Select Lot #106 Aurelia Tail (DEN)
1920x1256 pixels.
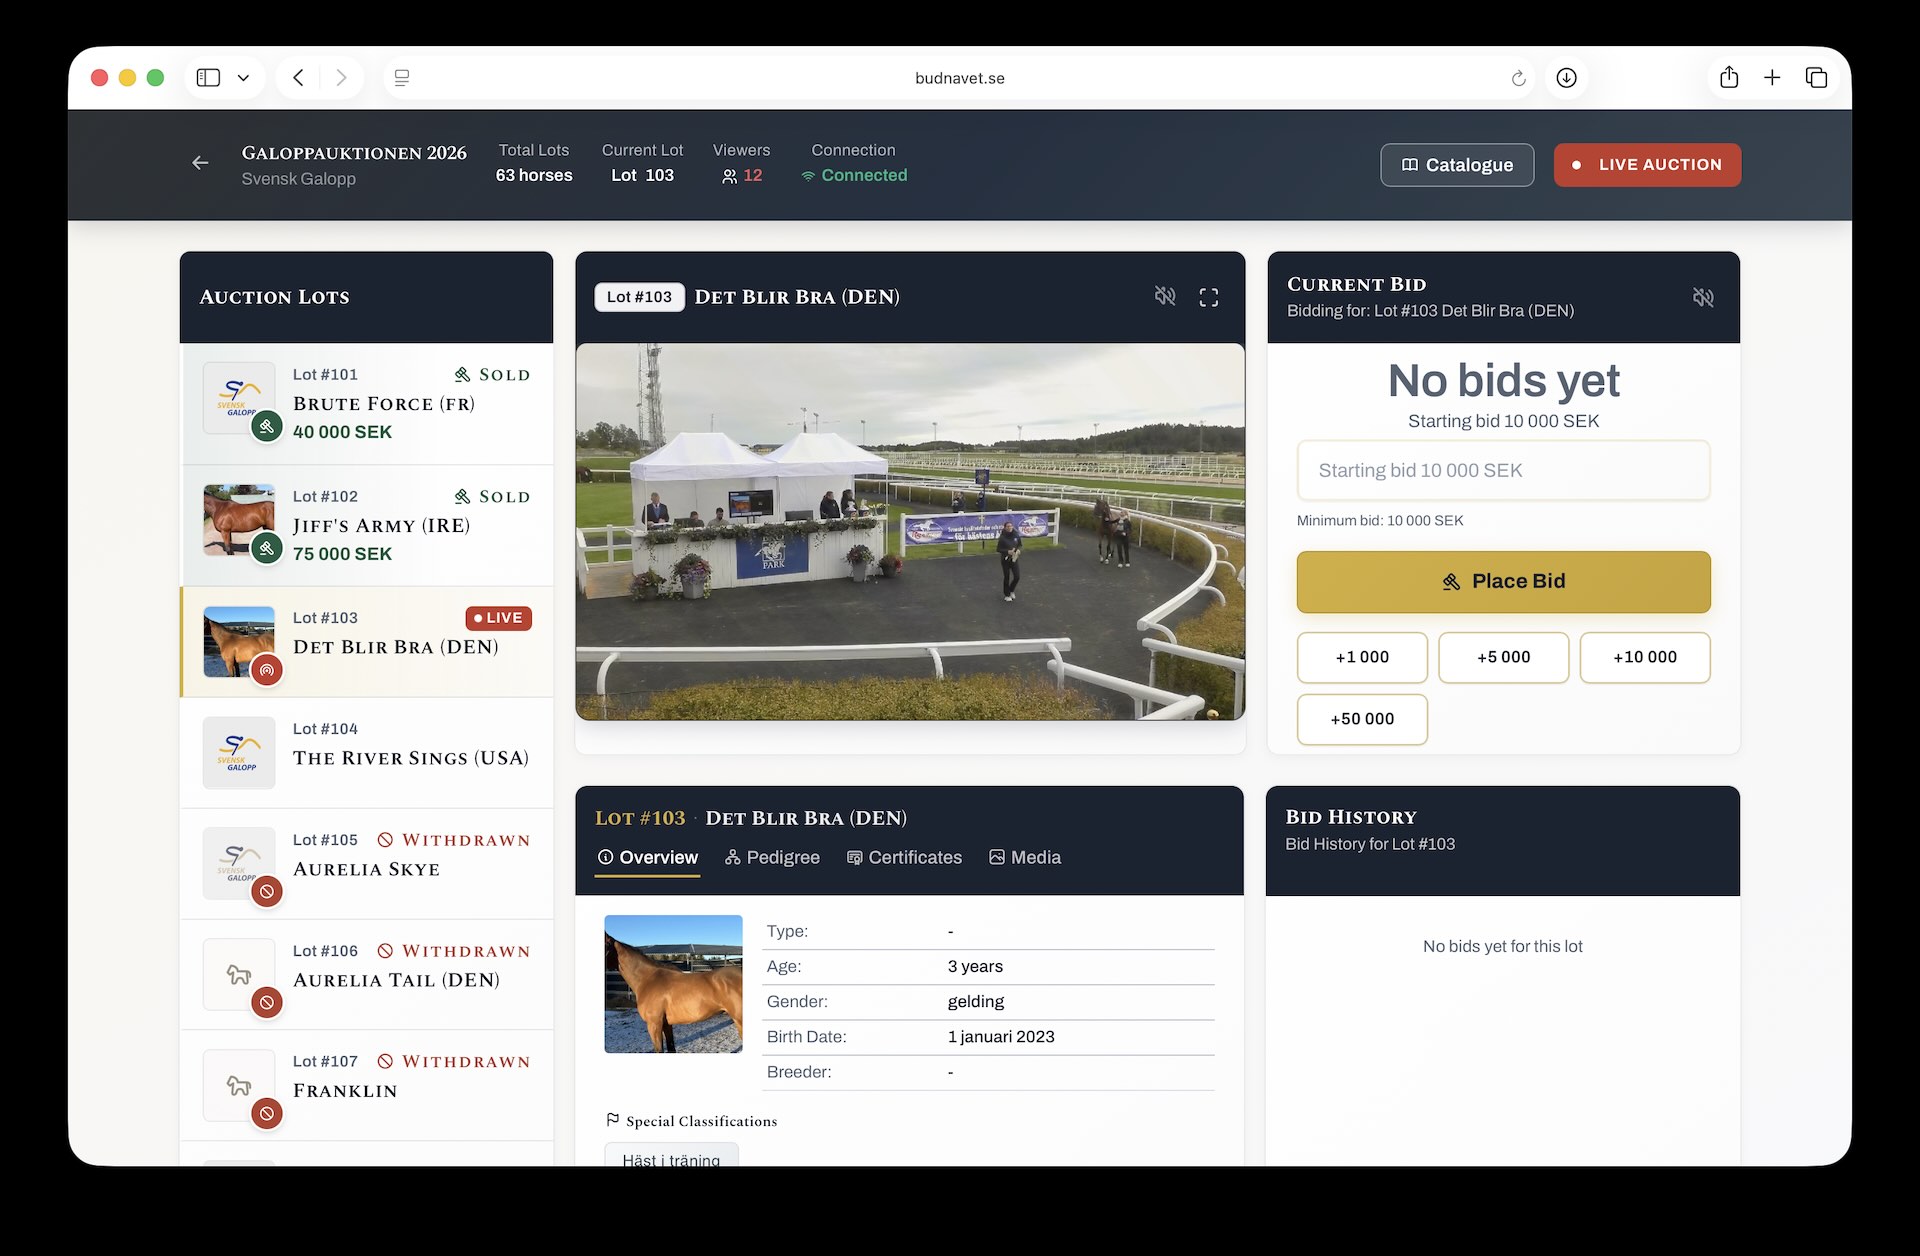coord(367,975)
